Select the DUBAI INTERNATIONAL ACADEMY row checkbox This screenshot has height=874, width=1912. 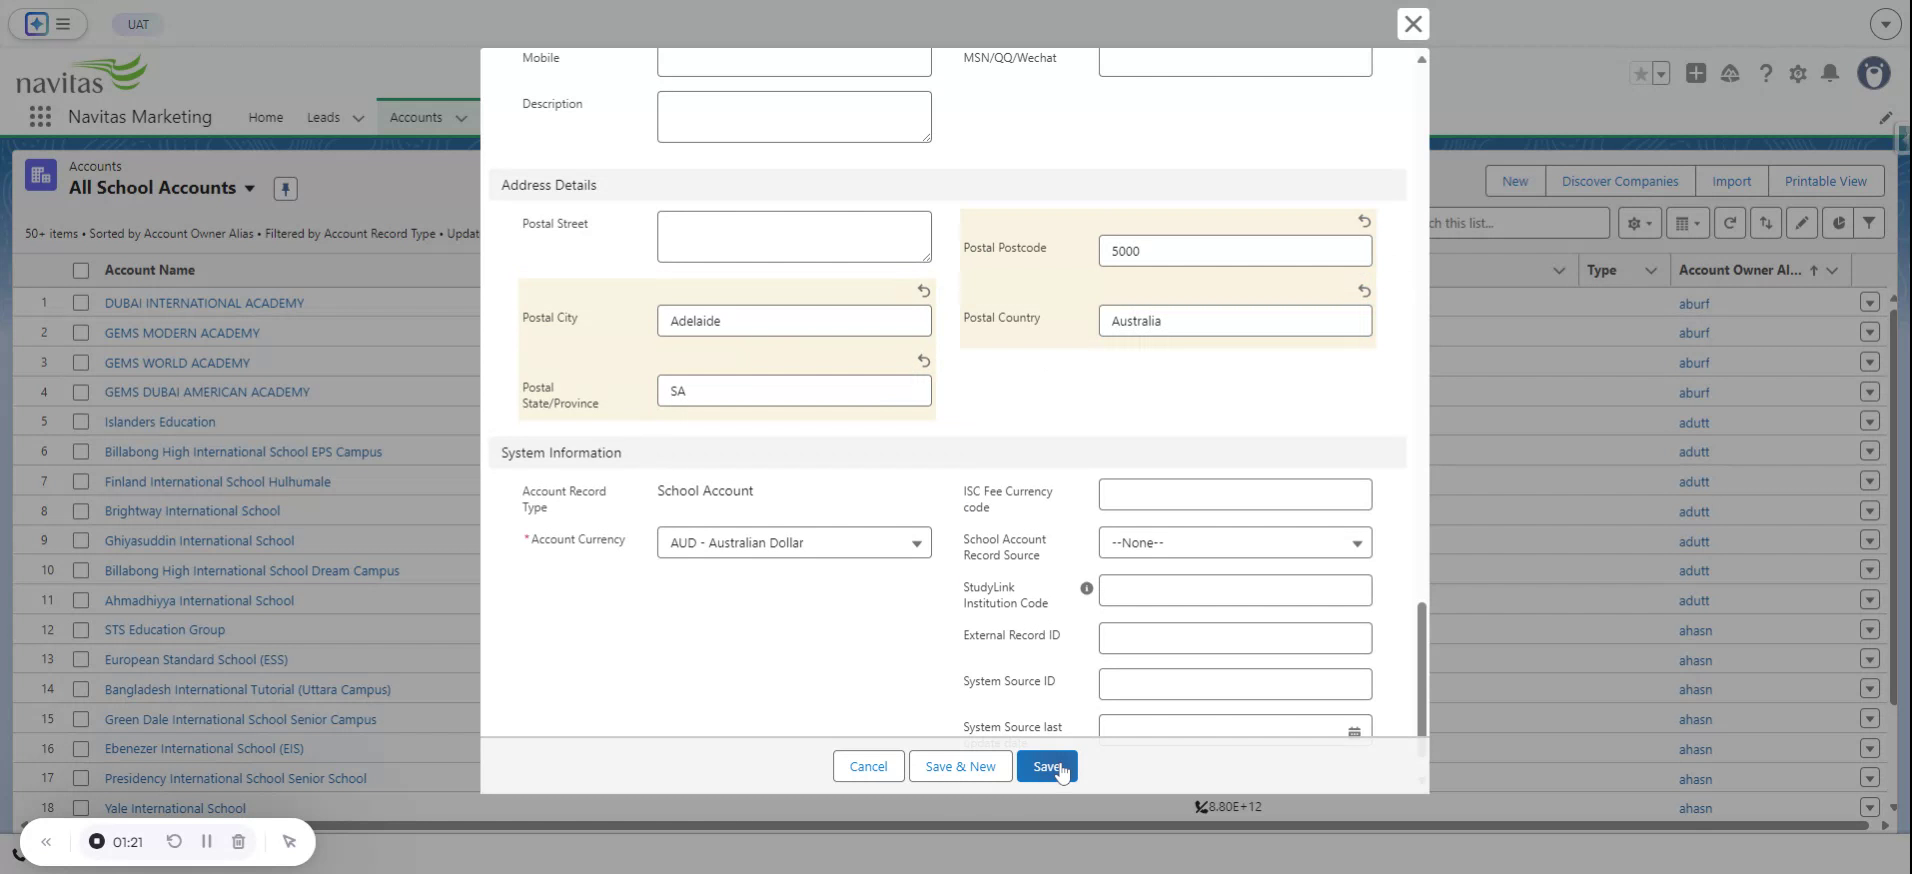click(81, 303)
